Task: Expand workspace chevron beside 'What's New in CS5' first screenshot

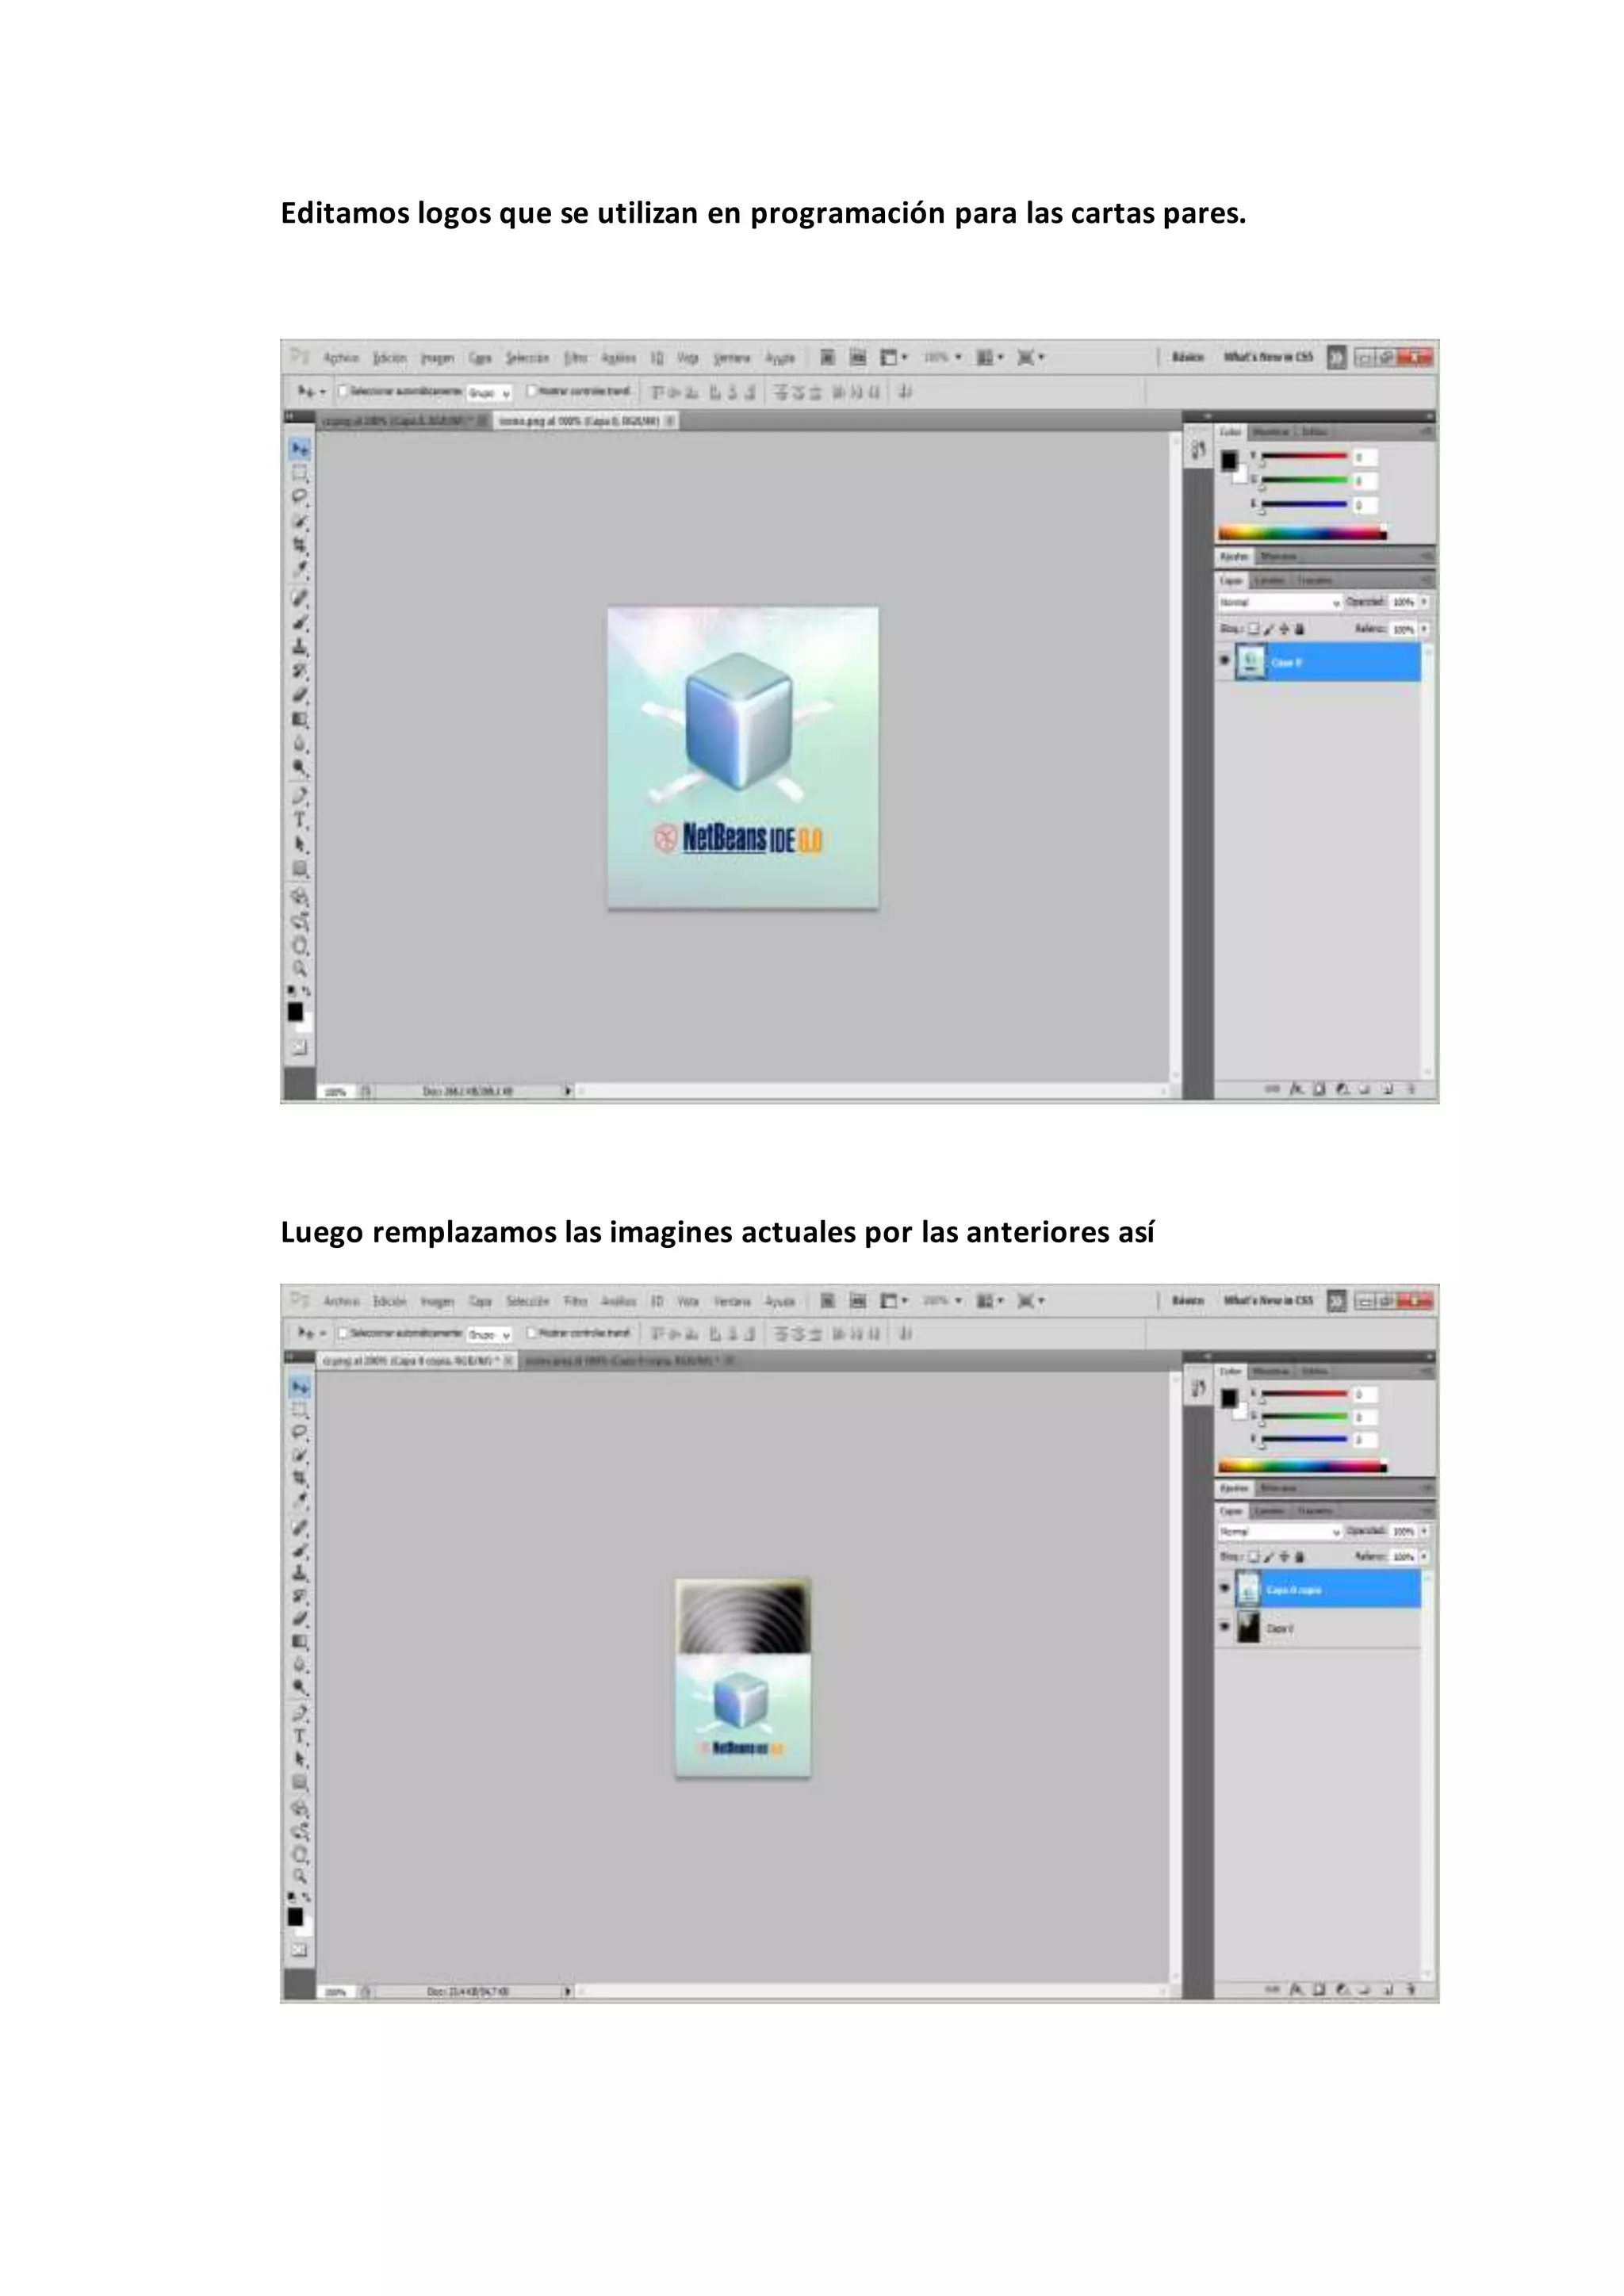Action: pos(1336,357)
